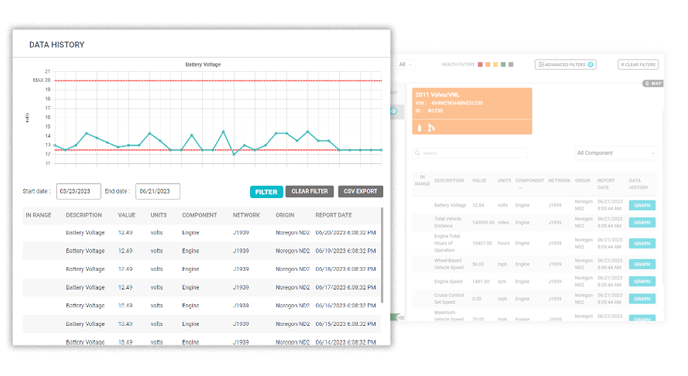Open GRAPH for Wheel-Based Vehicle Speed row
The height and width of the screenshot is (376, 688).
coord(642,264)
